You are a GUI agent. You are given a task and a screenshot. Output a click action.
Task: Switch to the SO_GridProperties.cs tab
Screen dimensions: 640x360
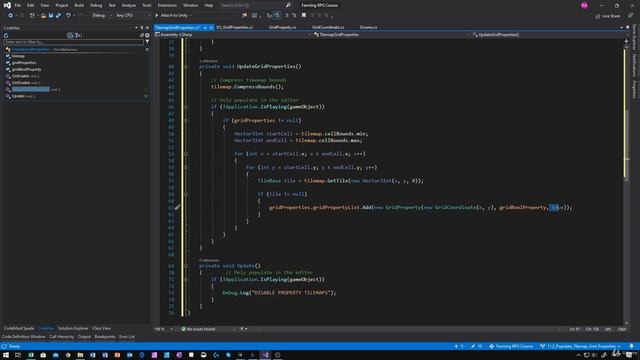235,27
